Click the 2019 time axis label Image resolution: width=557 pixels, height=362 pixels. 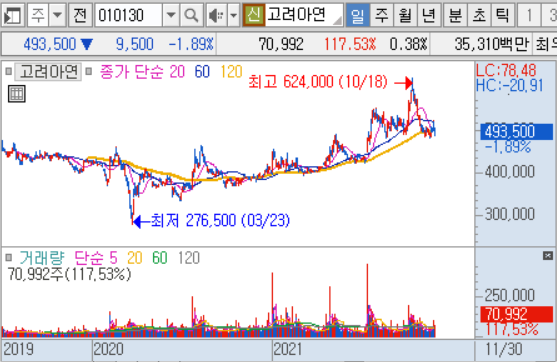tap(18, 349)
